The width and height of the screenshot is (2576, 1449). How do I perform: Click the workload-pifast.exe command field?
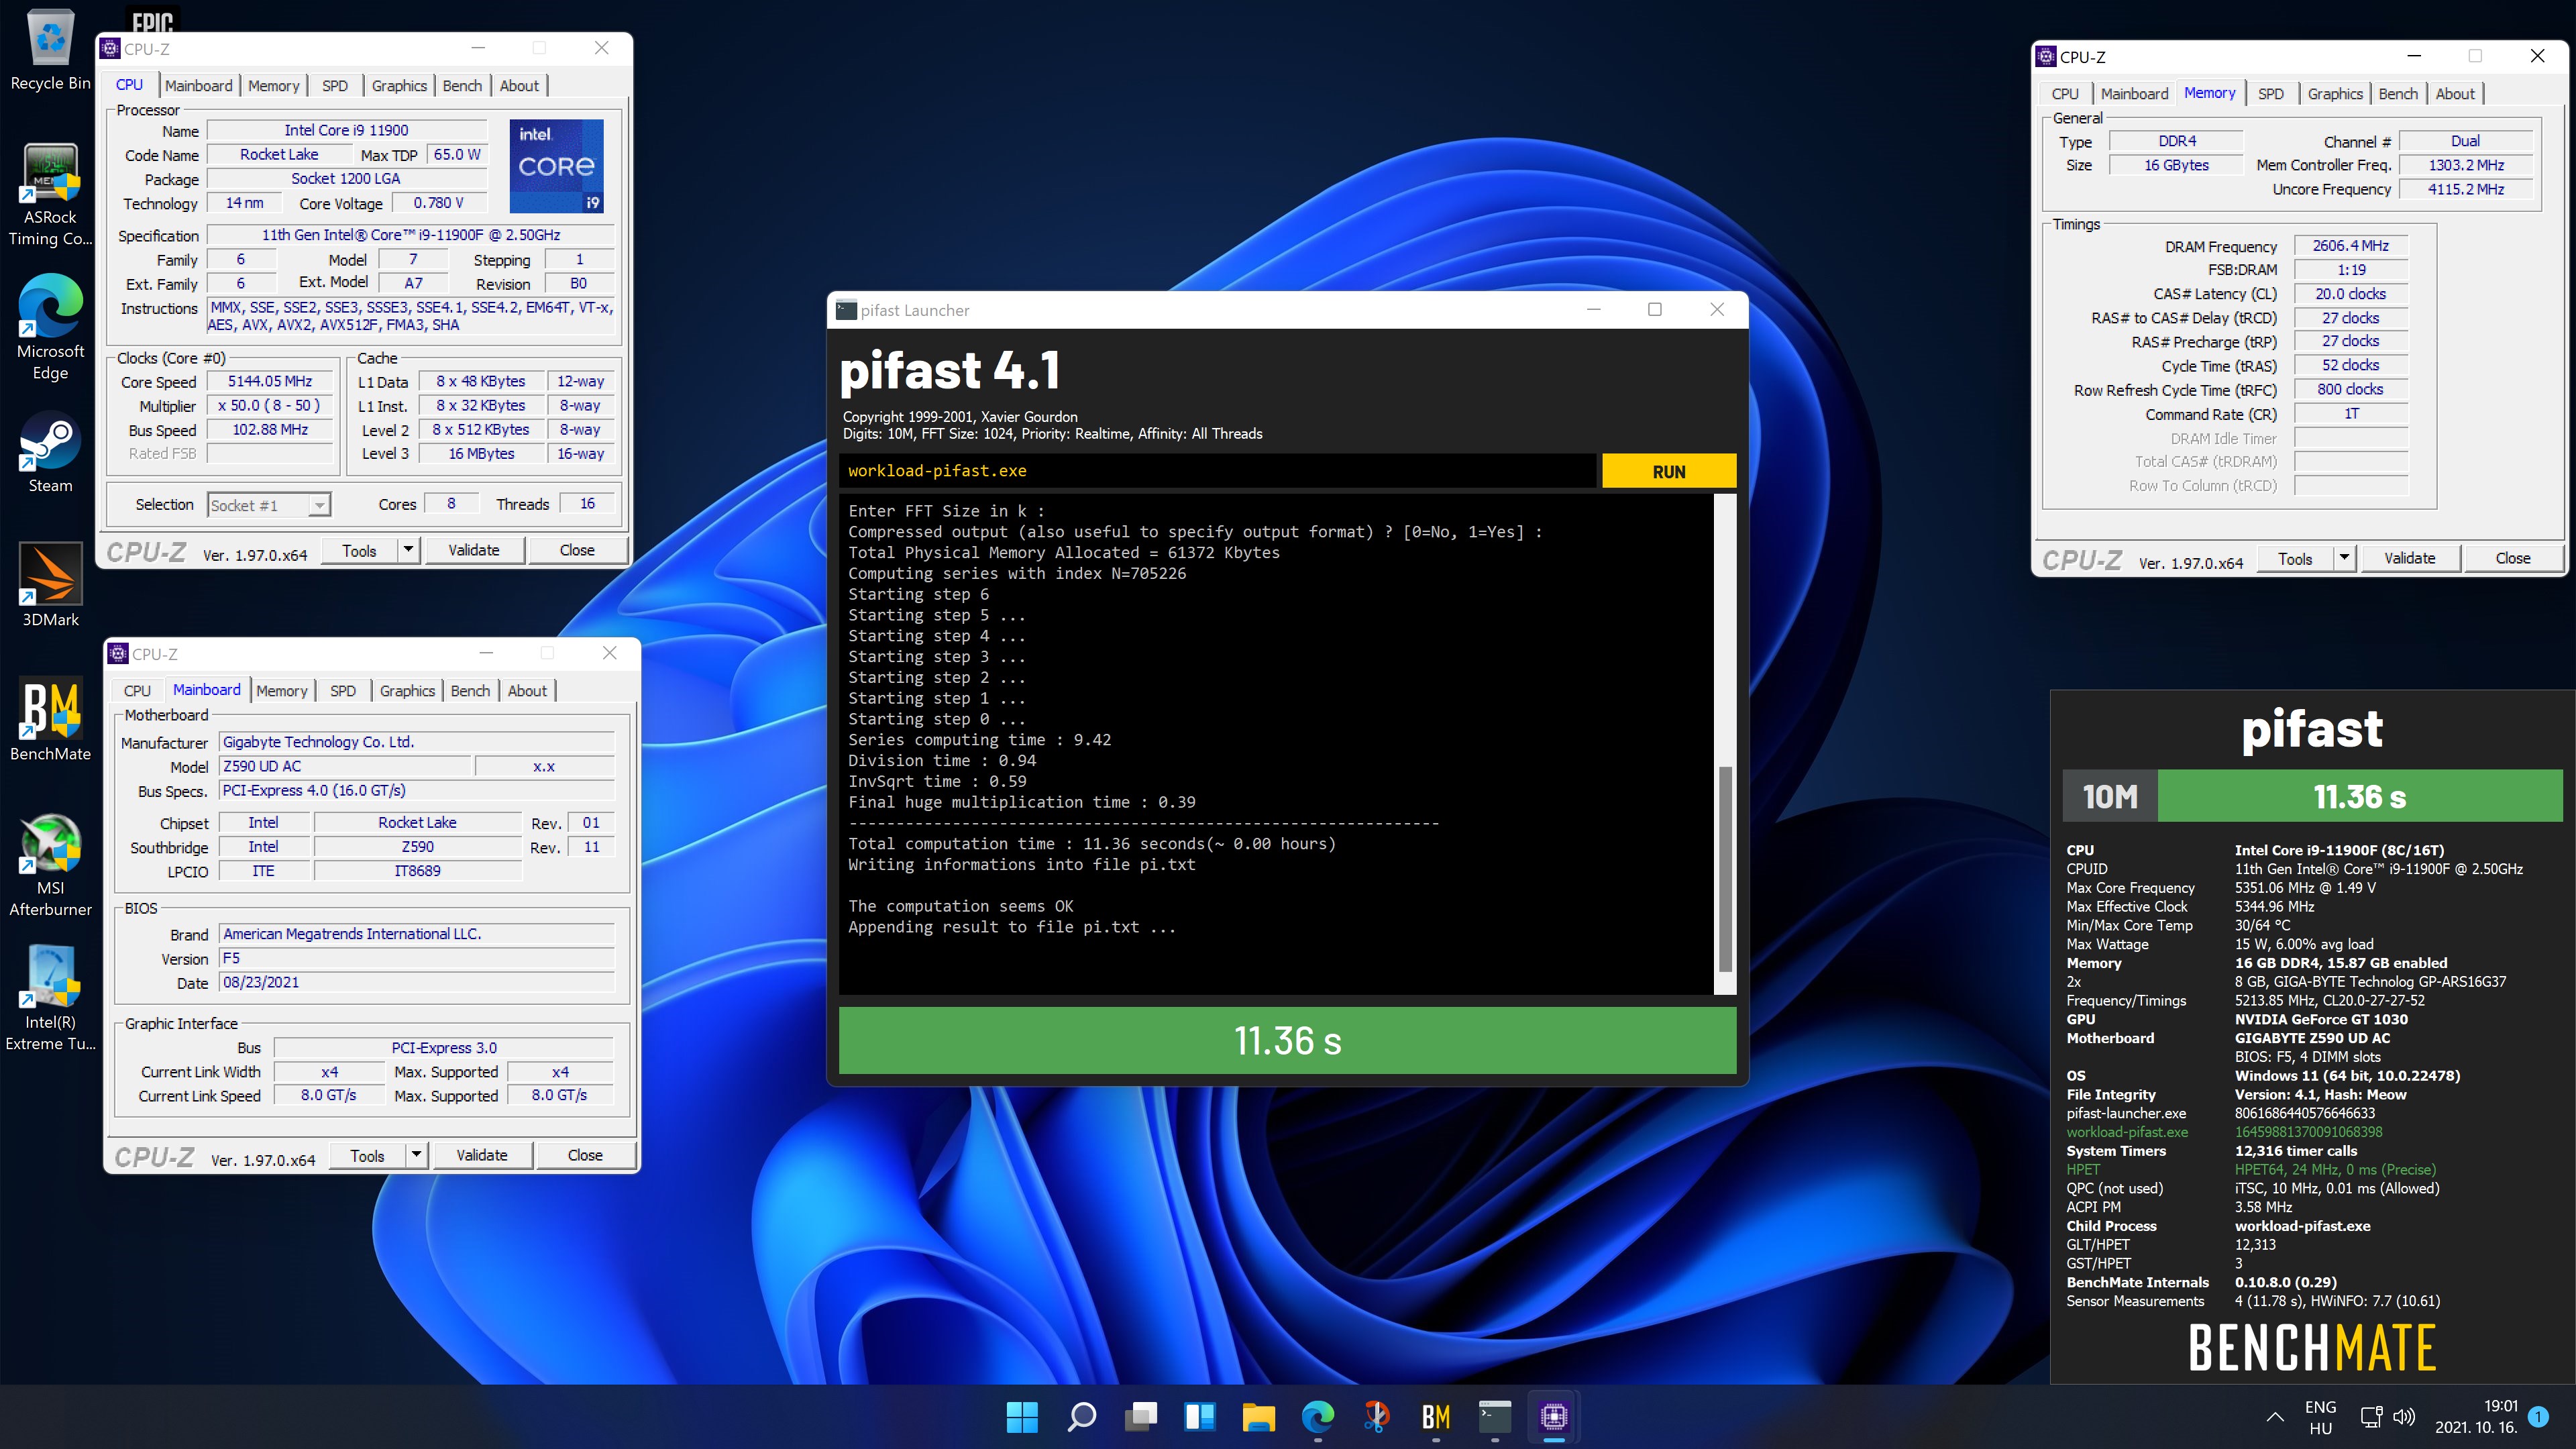coord(1217,471)
